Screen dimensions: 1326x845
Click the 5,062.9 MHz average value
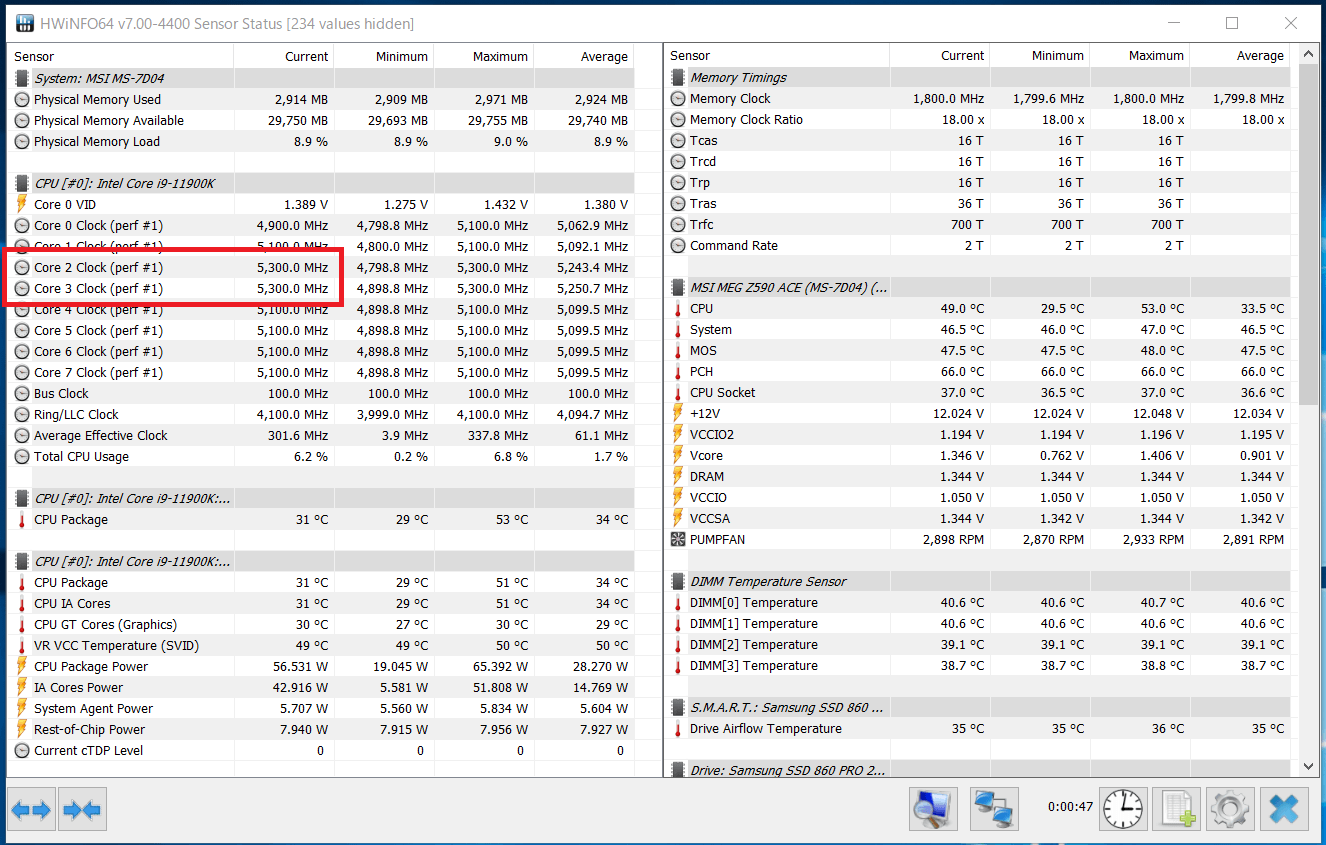coord(592,225)
